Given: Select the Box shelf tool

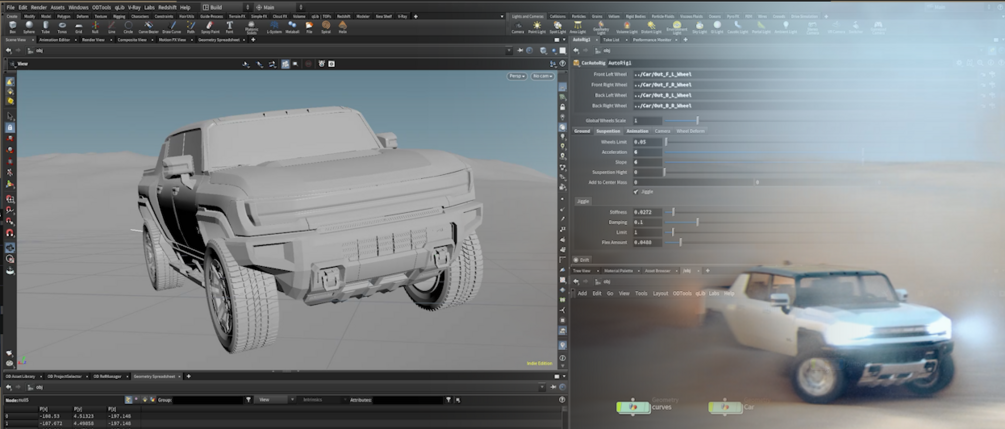Looking at the screenshot, I should click(x=13, y=27).
